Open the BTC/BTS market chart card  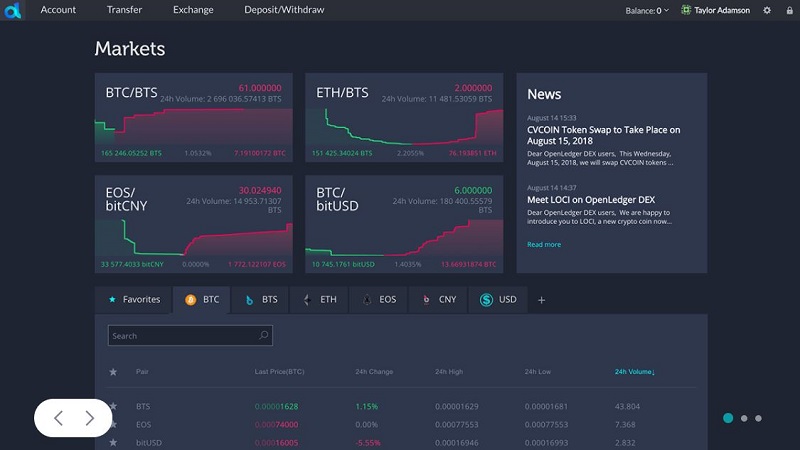click(x=193, y=117)
